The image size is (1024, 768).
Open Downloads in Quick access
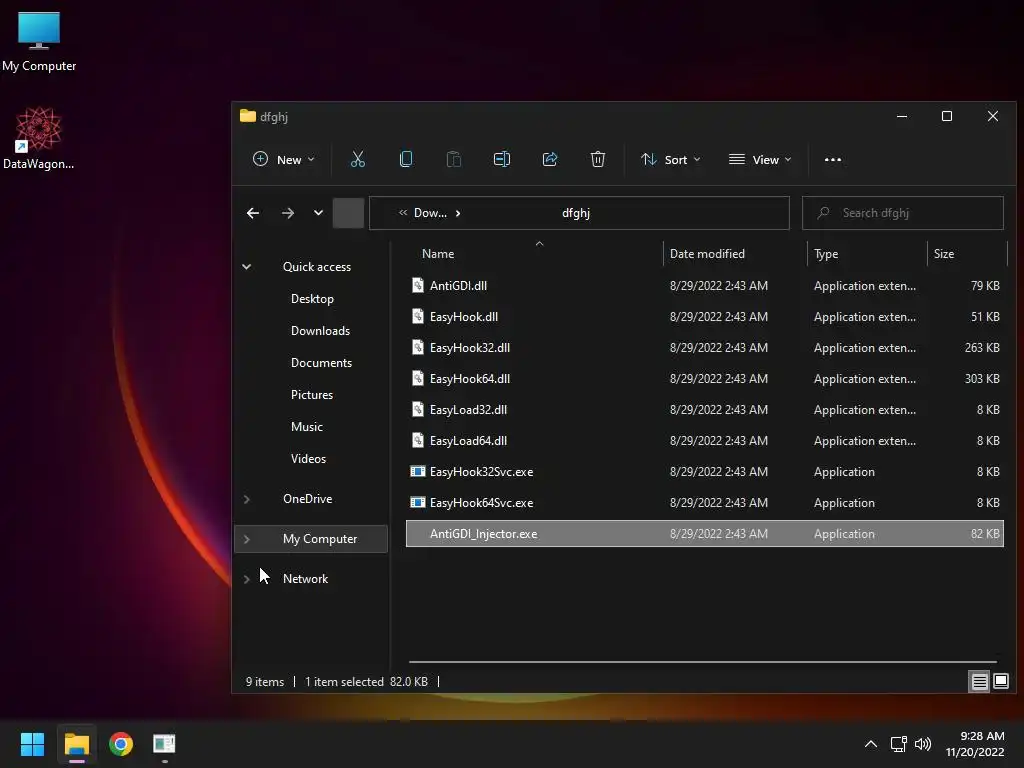[320, 330]
